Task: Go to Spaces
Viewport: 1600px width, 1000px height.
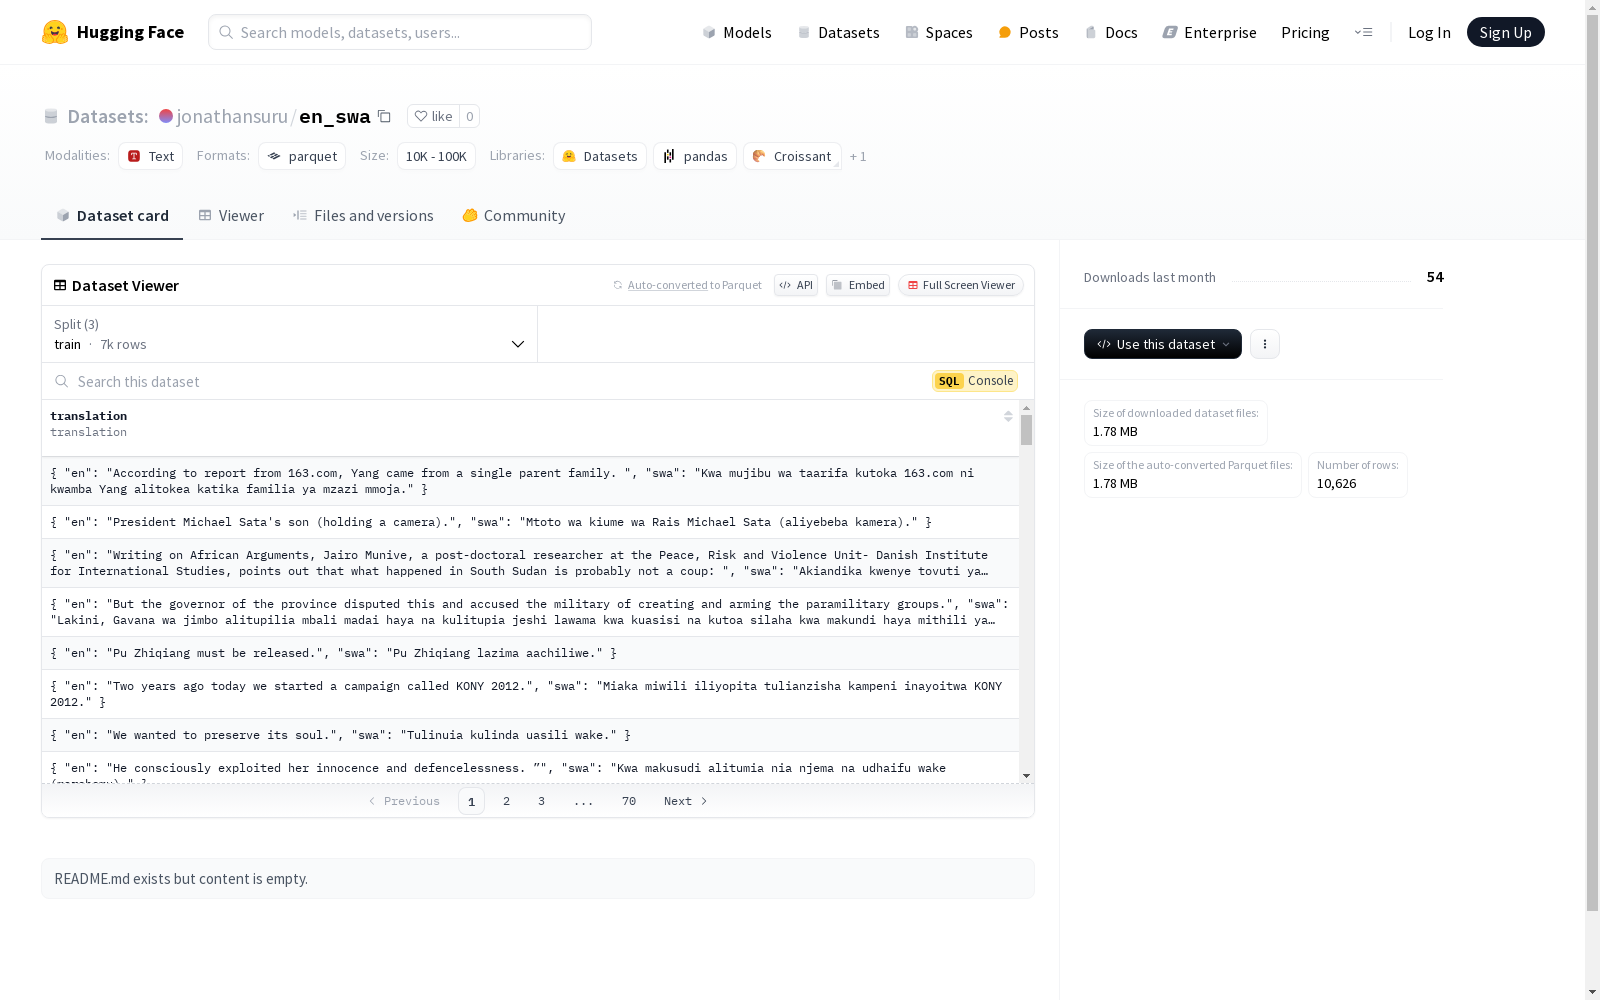Action: point(938,32)
